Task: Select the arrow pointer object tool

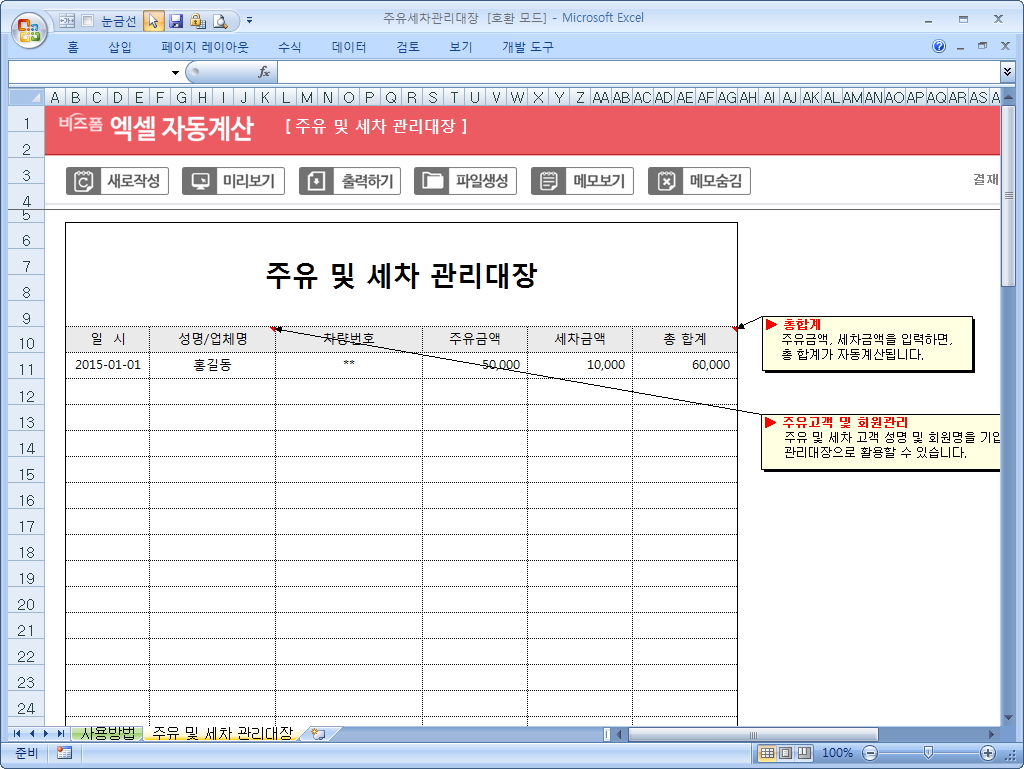Action: pos(153,21)
